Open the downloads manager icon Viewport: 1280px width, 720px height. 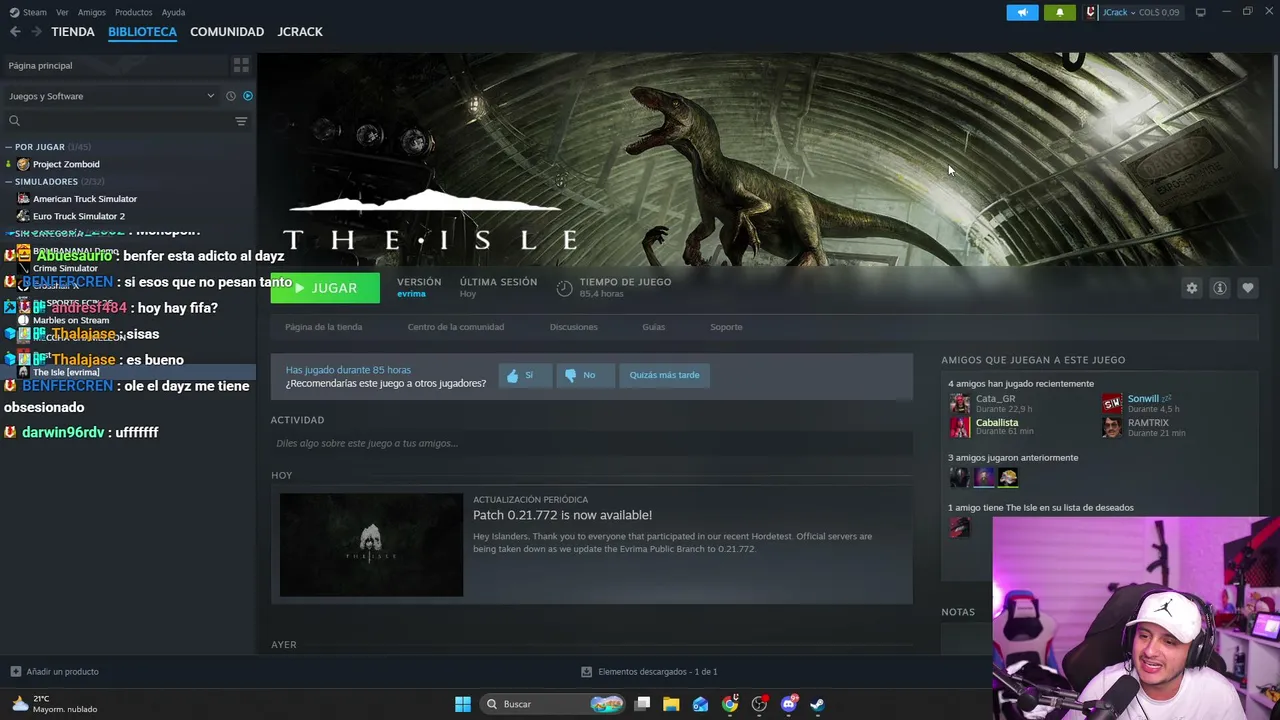(586, 672)
